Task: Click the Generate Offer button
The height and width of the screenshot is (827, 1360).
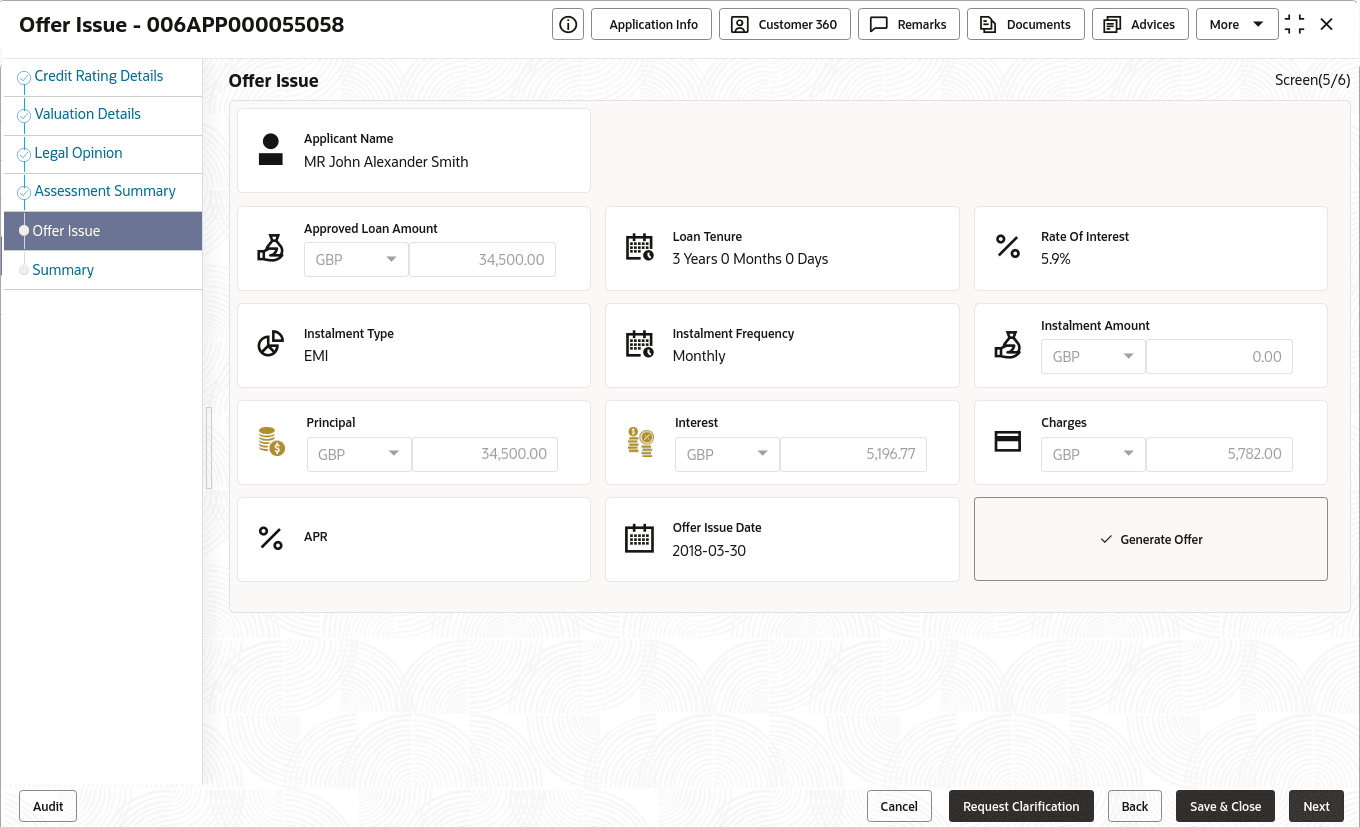Action: 1151,539
